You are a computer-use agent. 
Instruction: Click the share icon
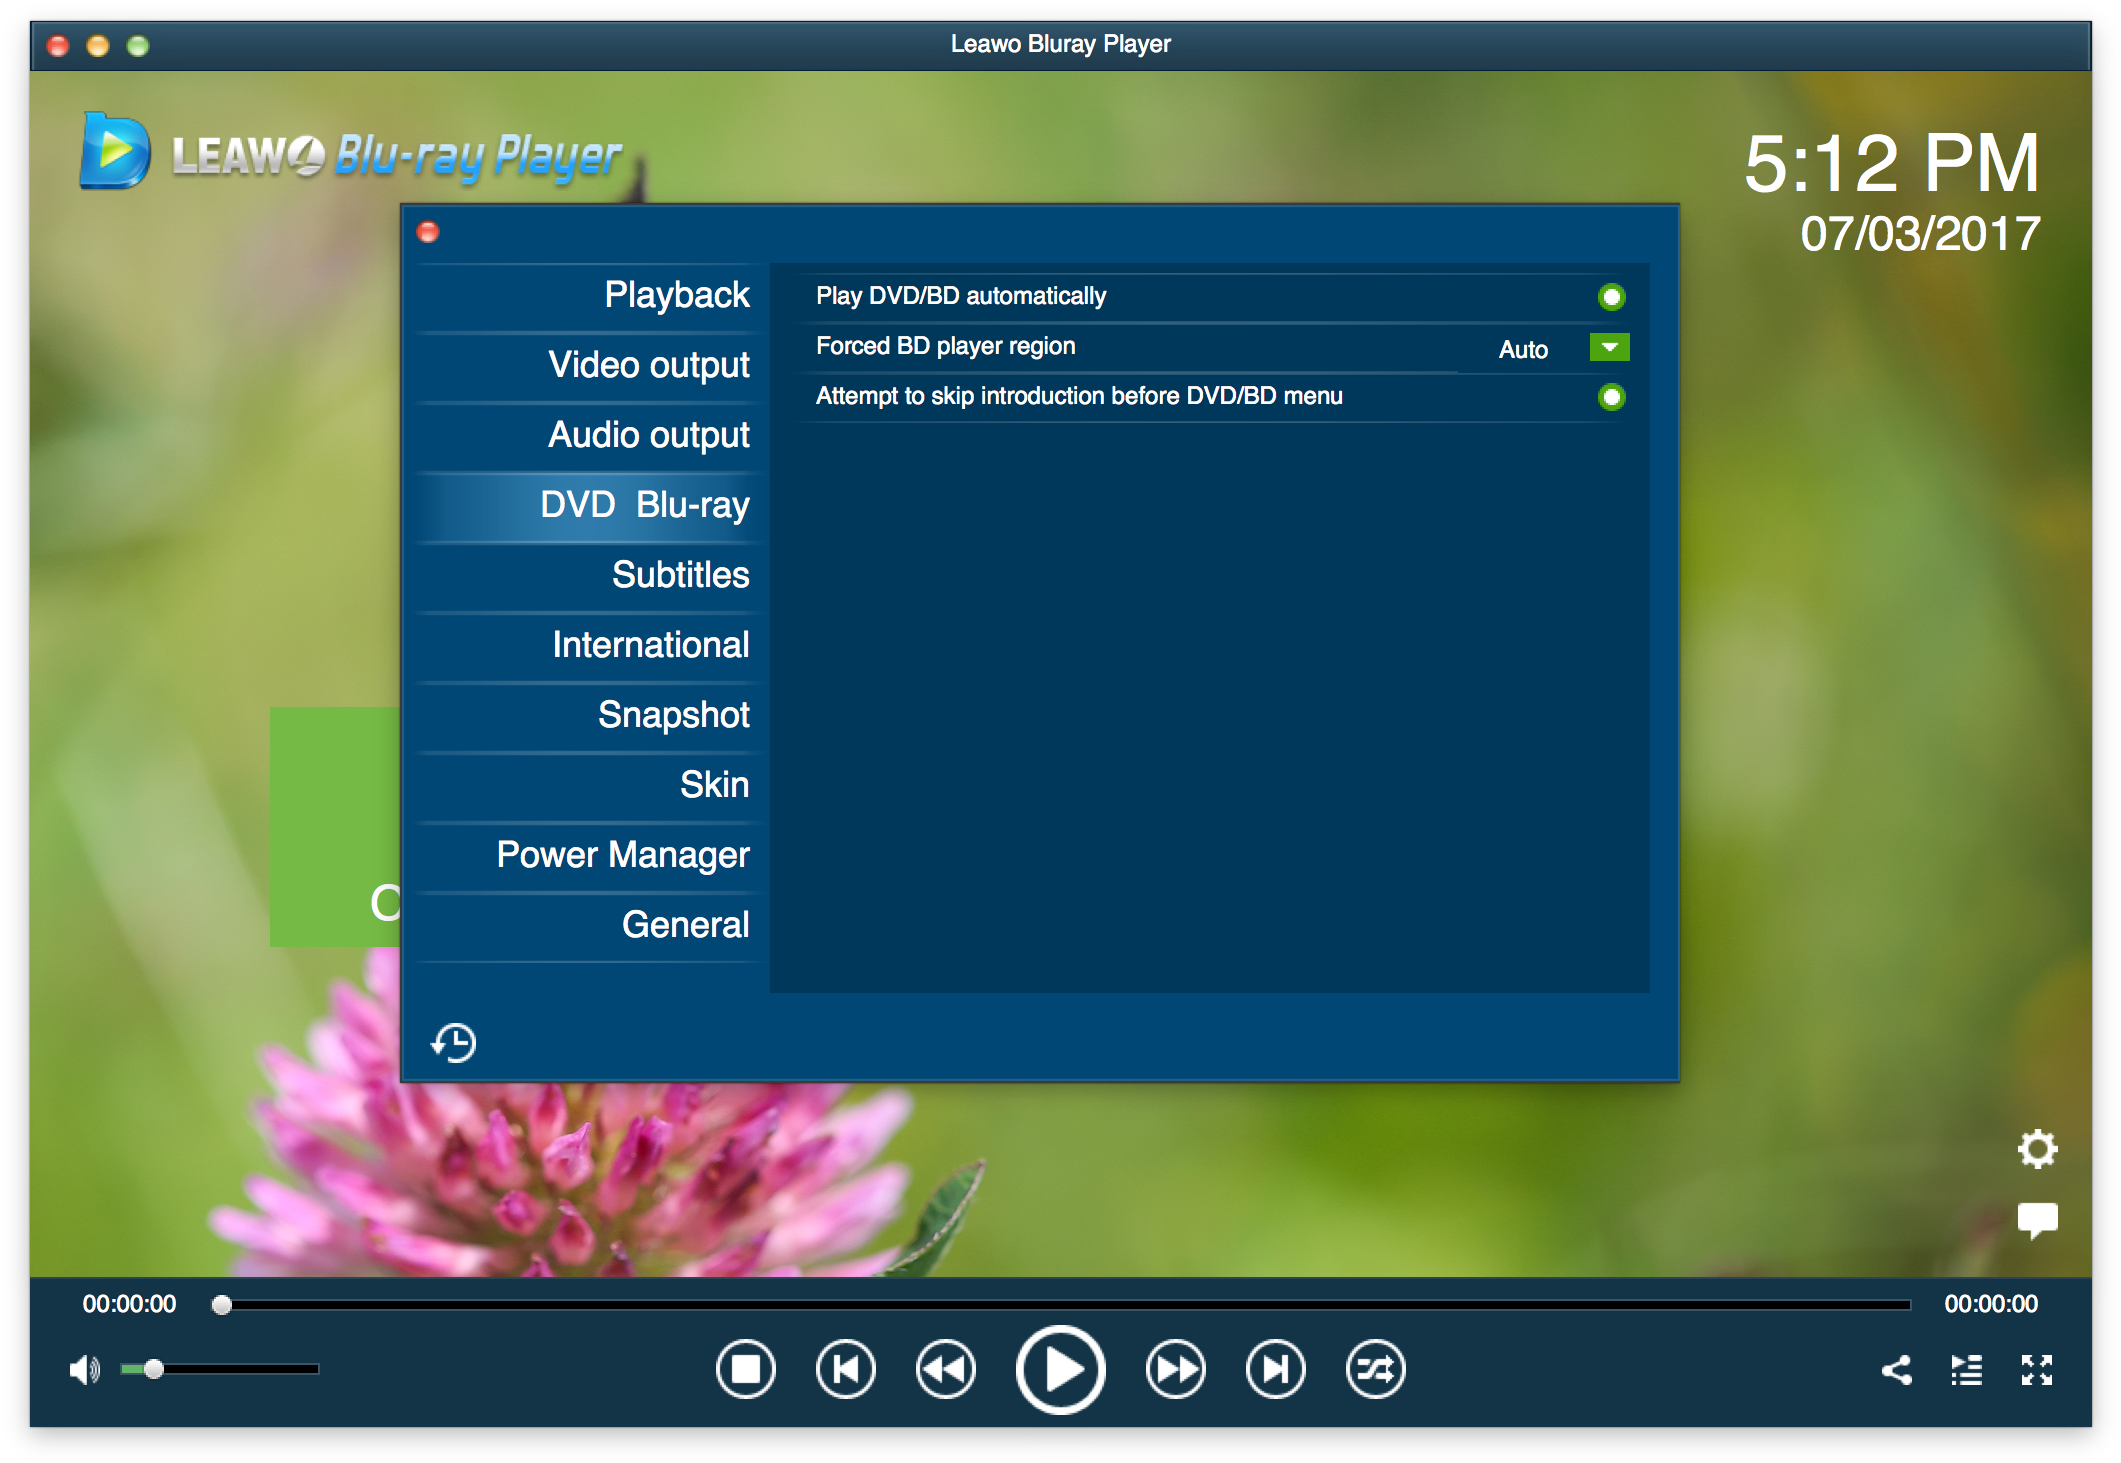pyautogui.click(x=1897, y=1369)
